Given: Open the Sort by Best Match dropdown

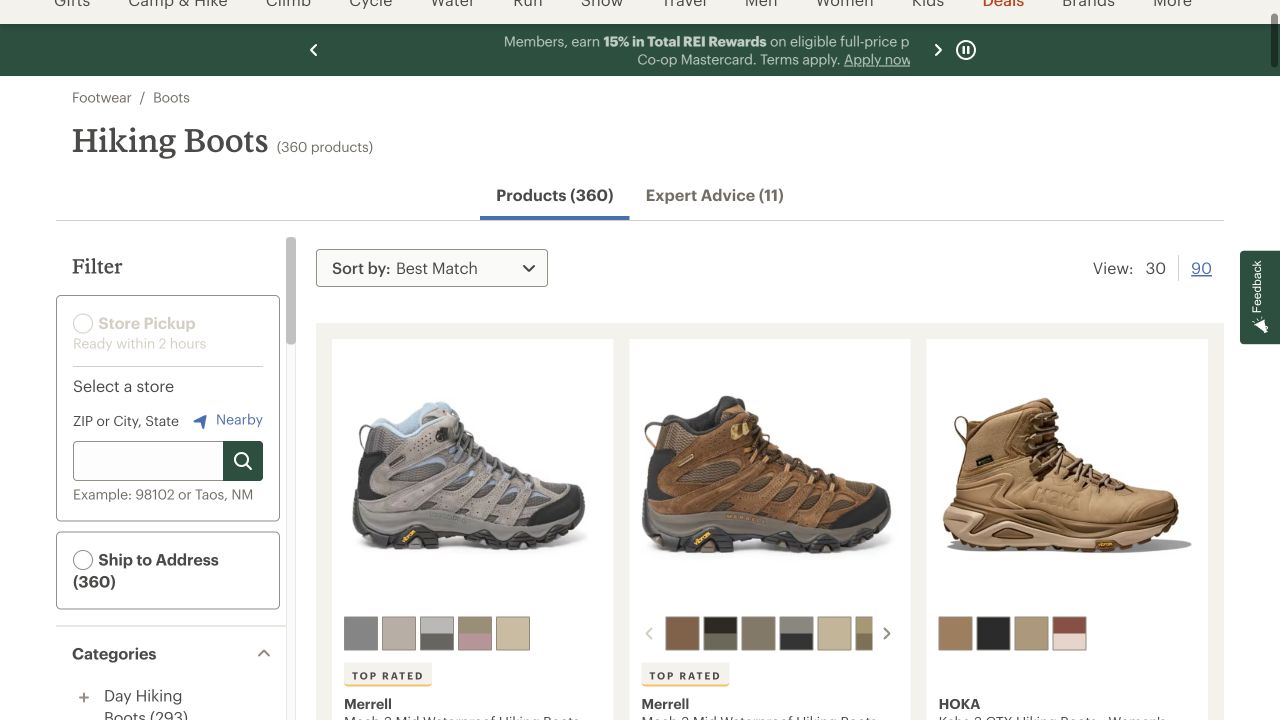Looking at the screenshot, I should pyautogui.click(x=432, y=268).
